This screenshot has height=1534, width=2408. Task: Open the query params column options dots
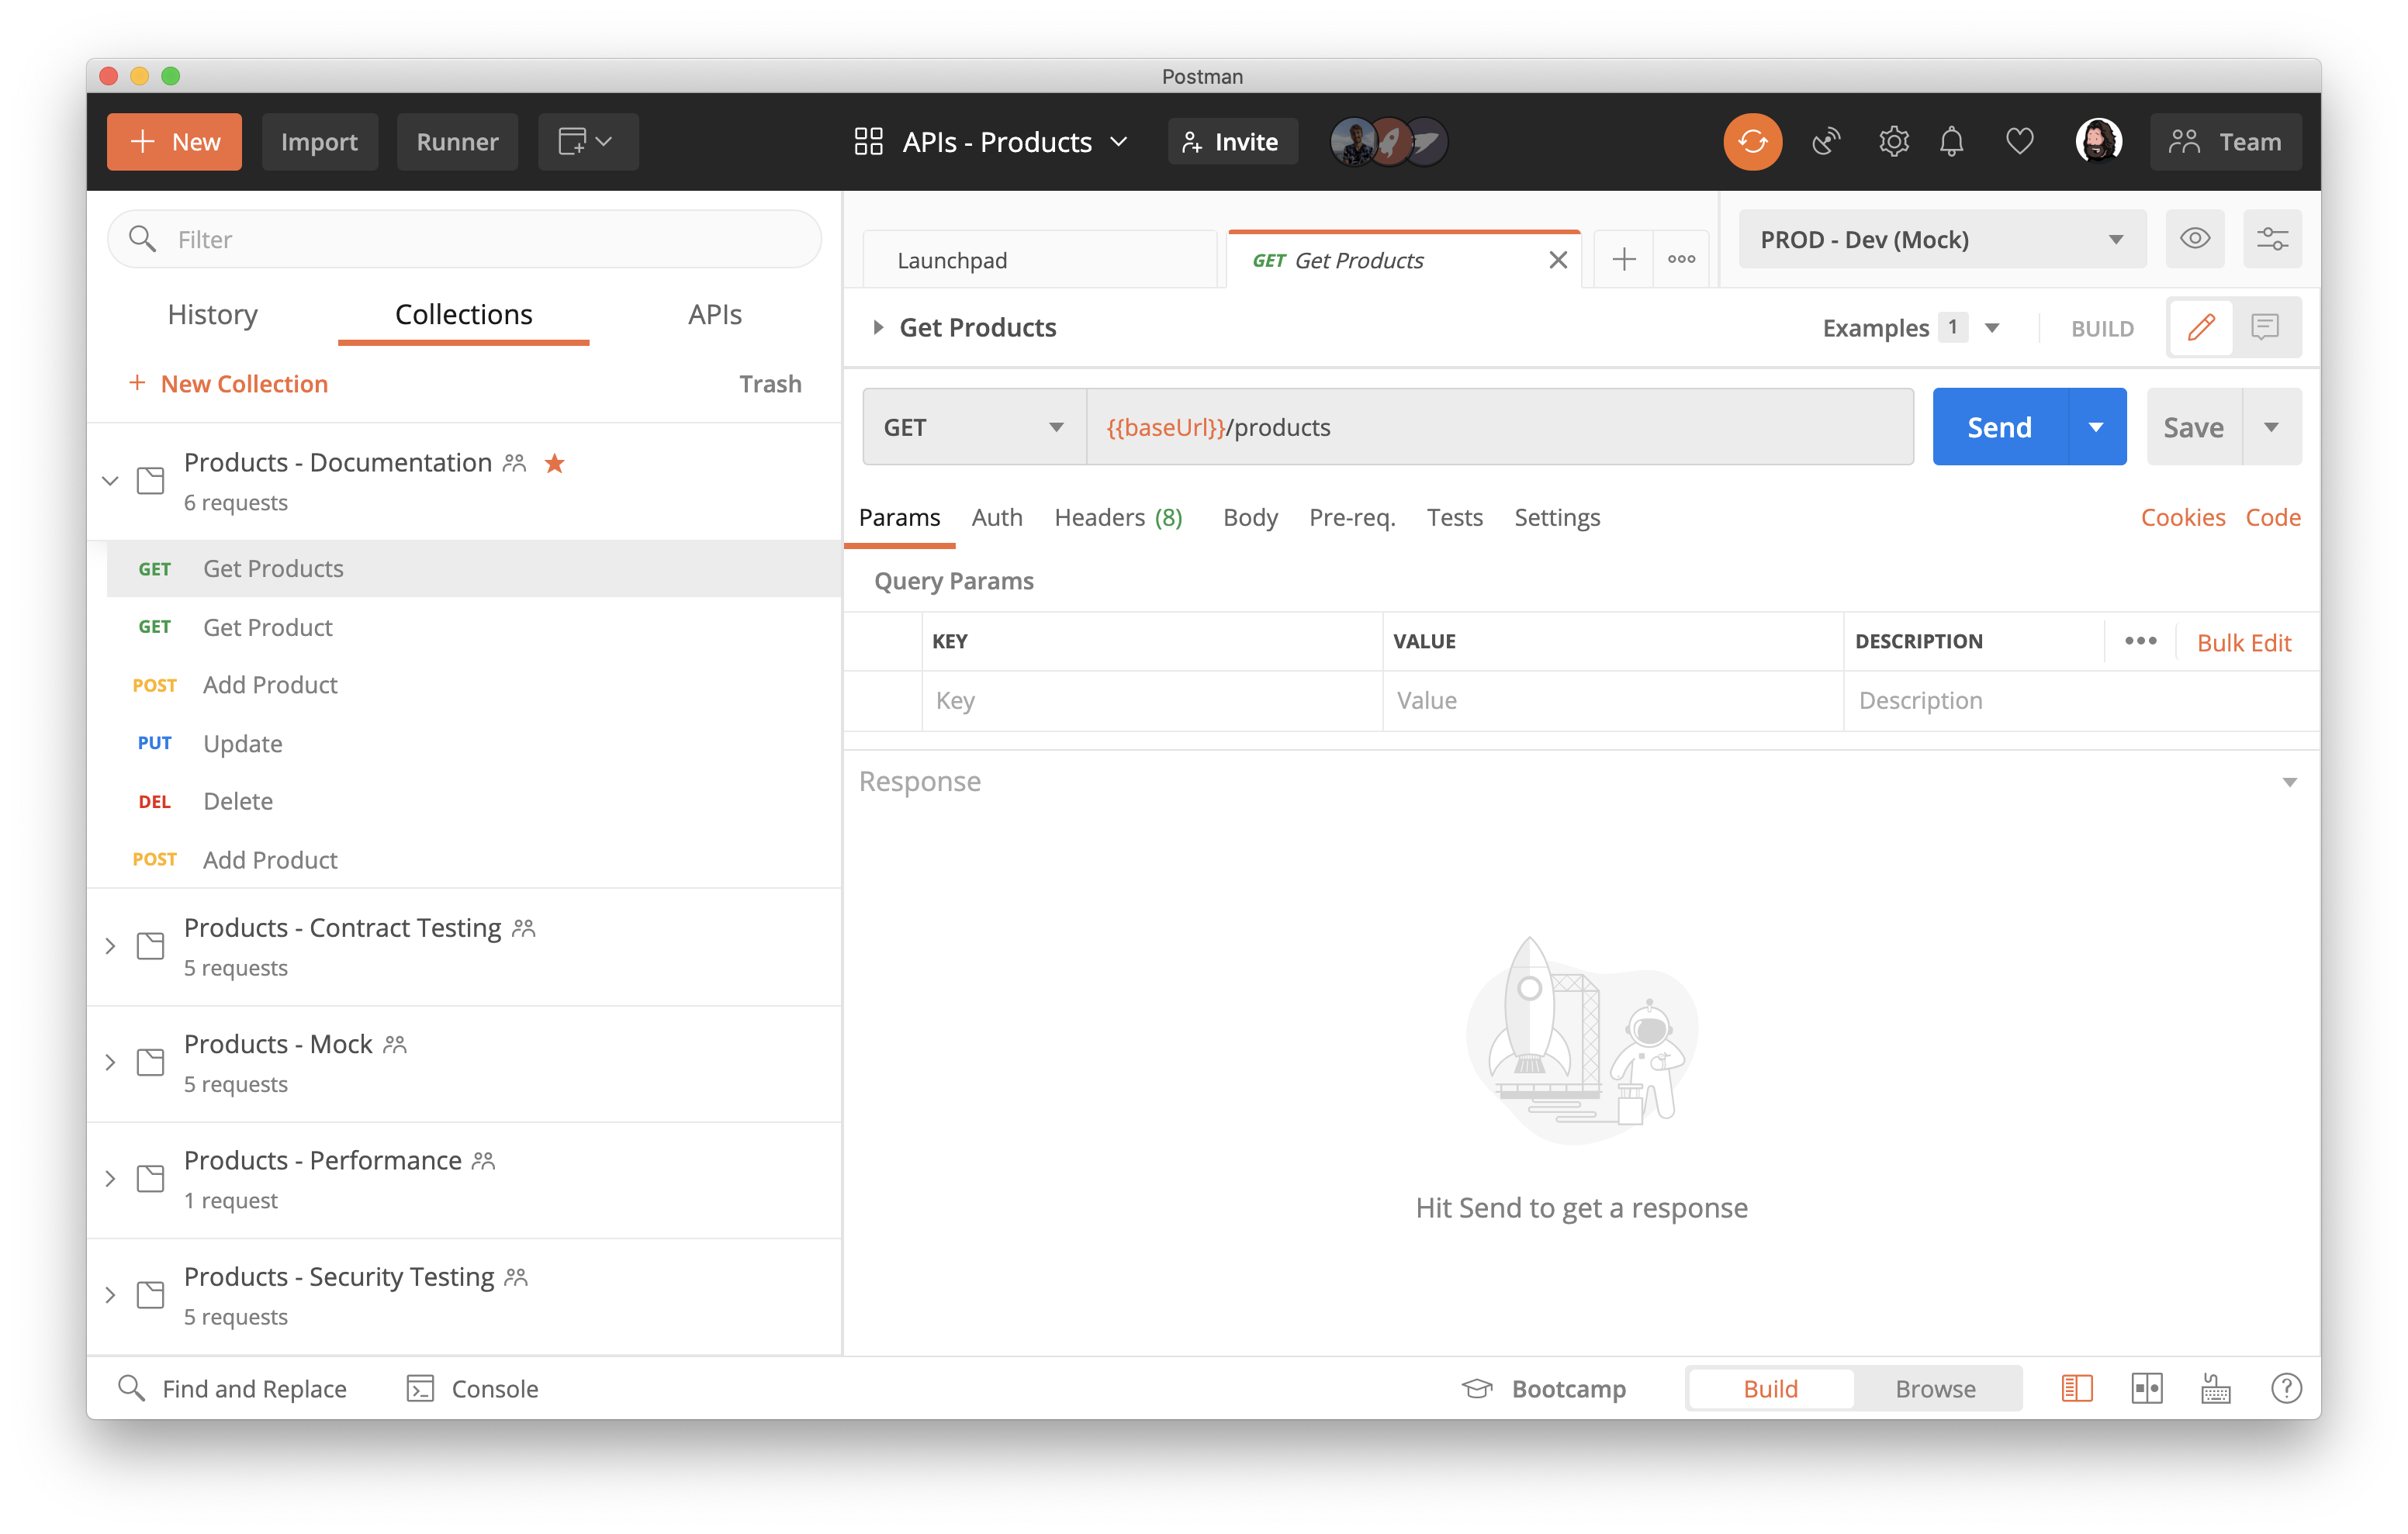[2140, 641]
